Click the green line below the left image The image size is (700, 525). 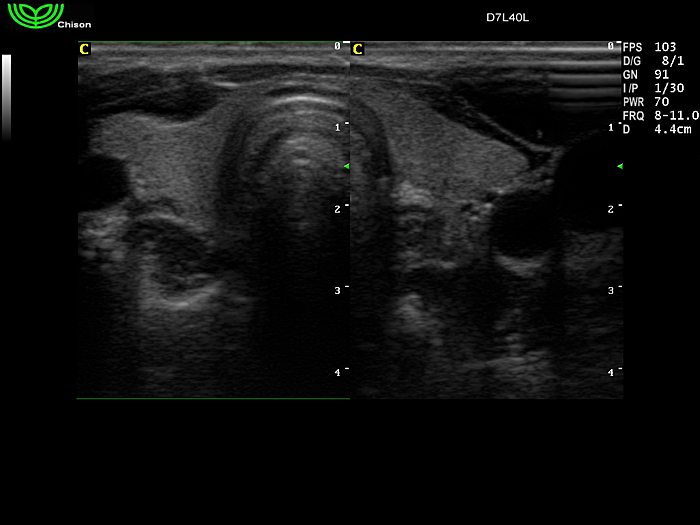tap(213, 399)
